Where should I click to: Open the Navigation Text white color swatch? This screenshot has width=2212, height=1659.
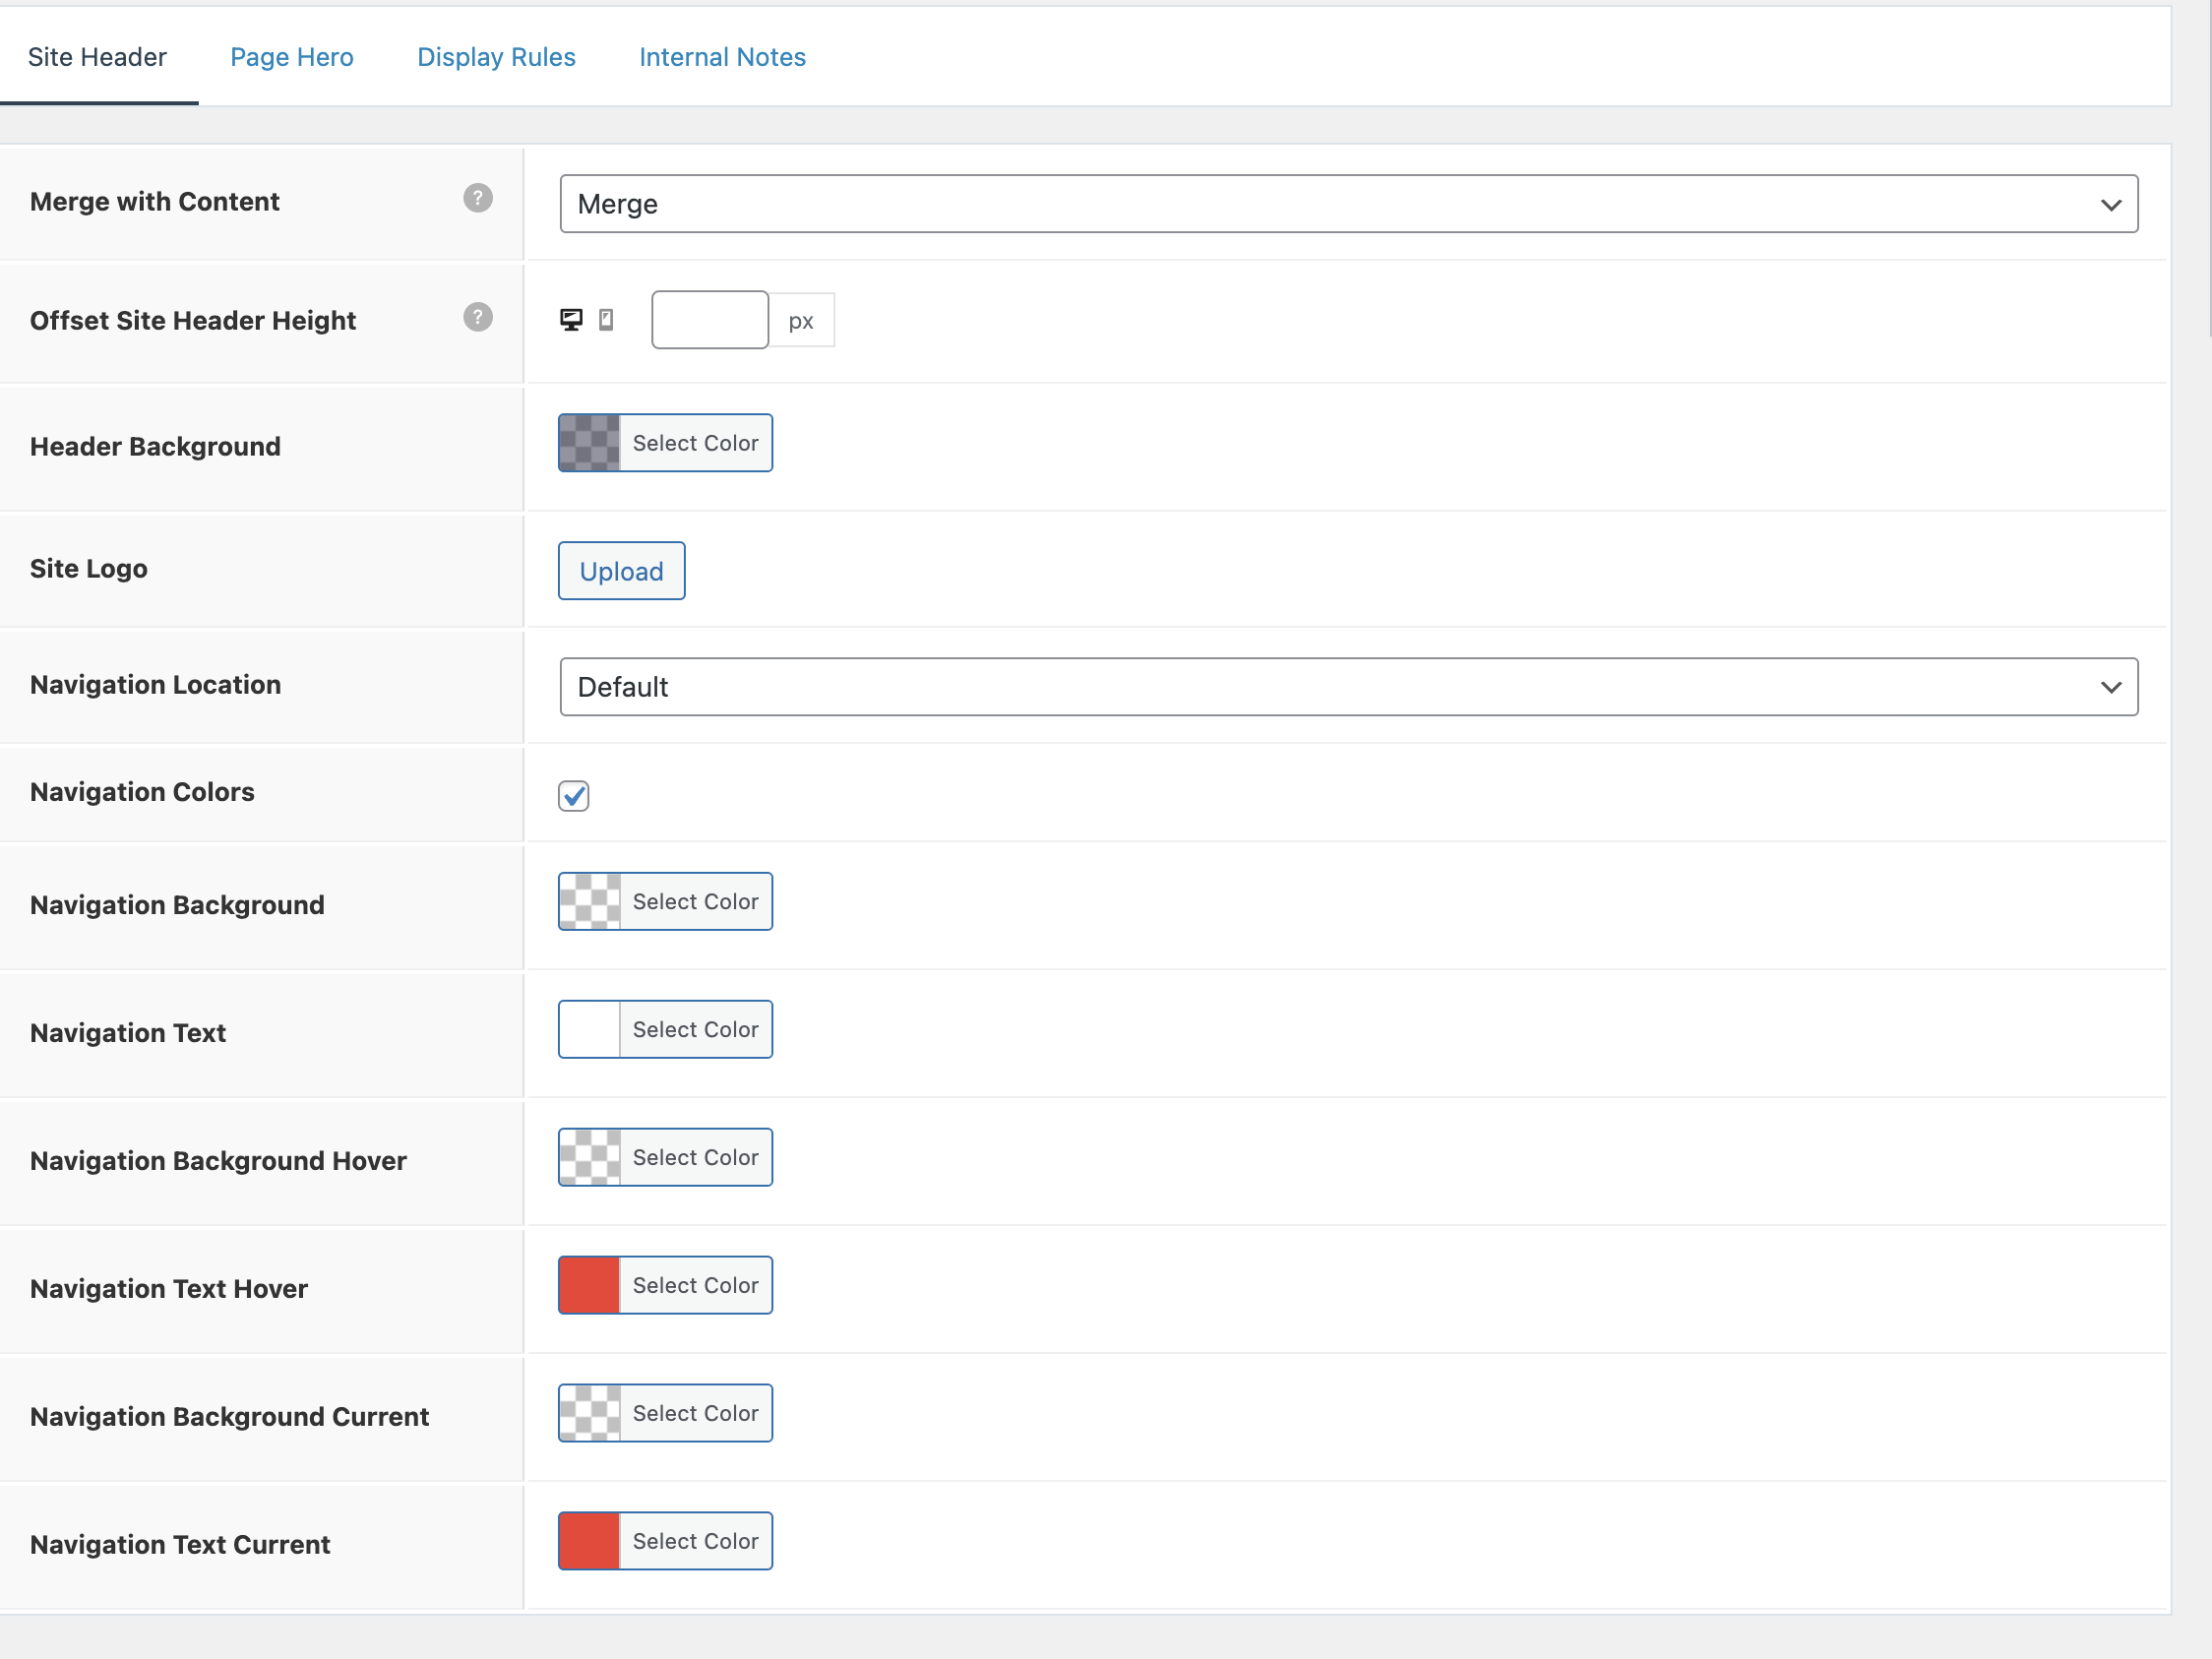[589, 1029]
